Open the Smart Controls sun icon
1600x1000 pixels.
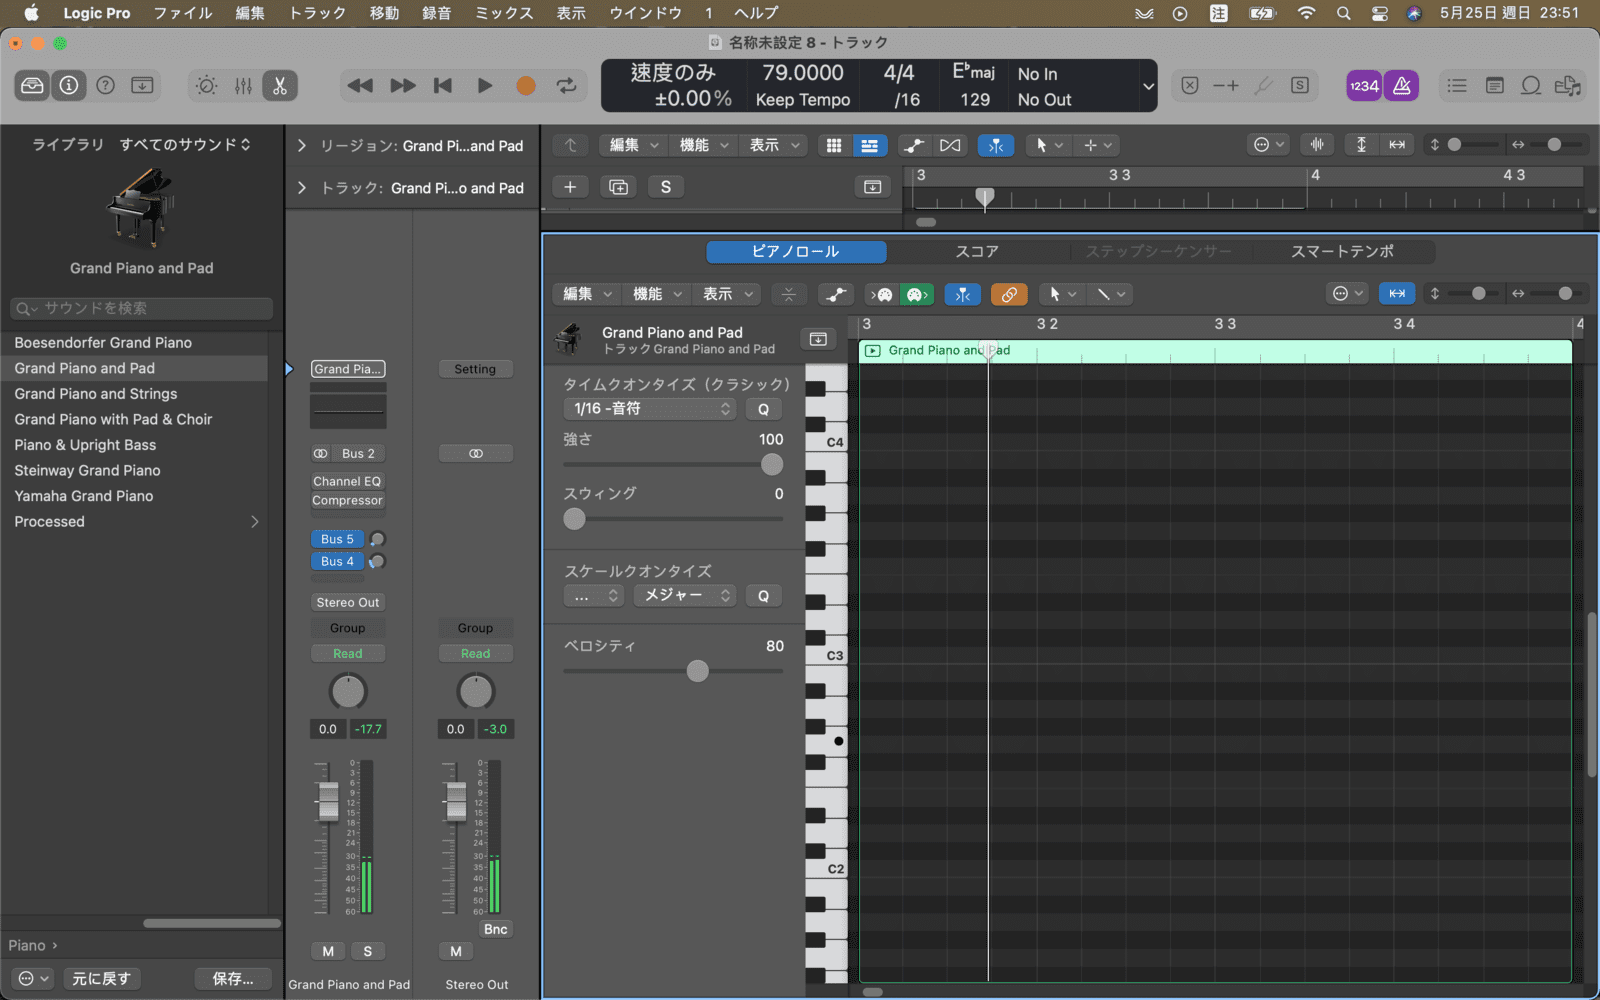[206, 86]
